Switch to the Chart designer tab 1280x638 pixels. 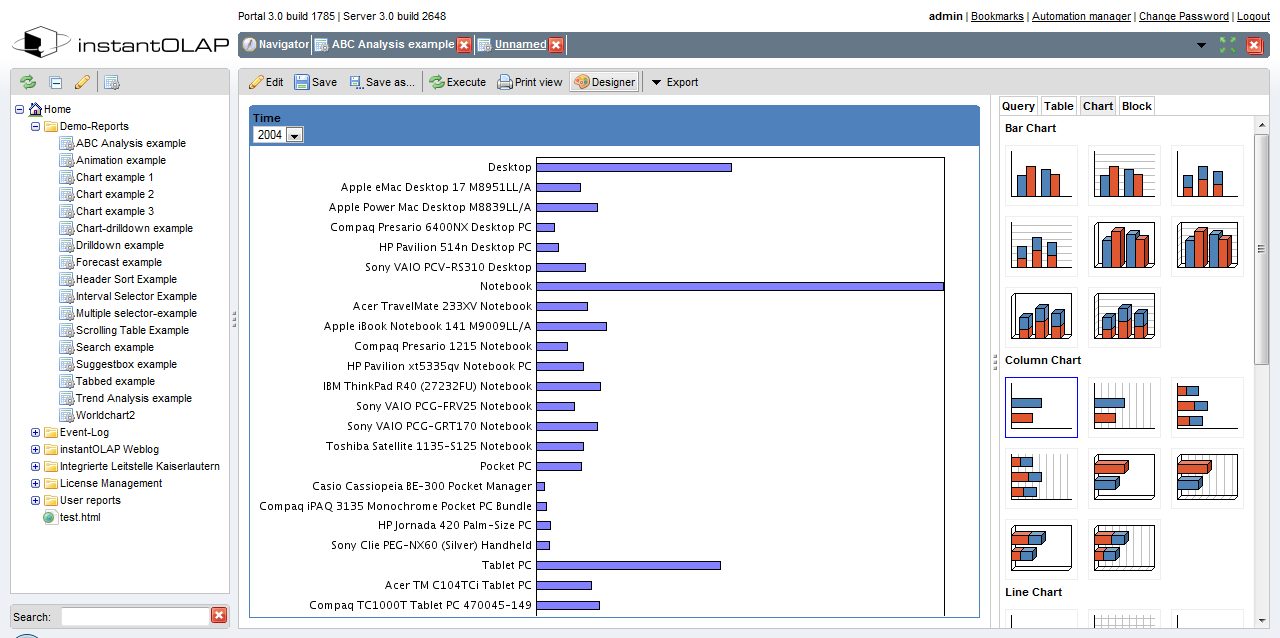click(1098, 106)
